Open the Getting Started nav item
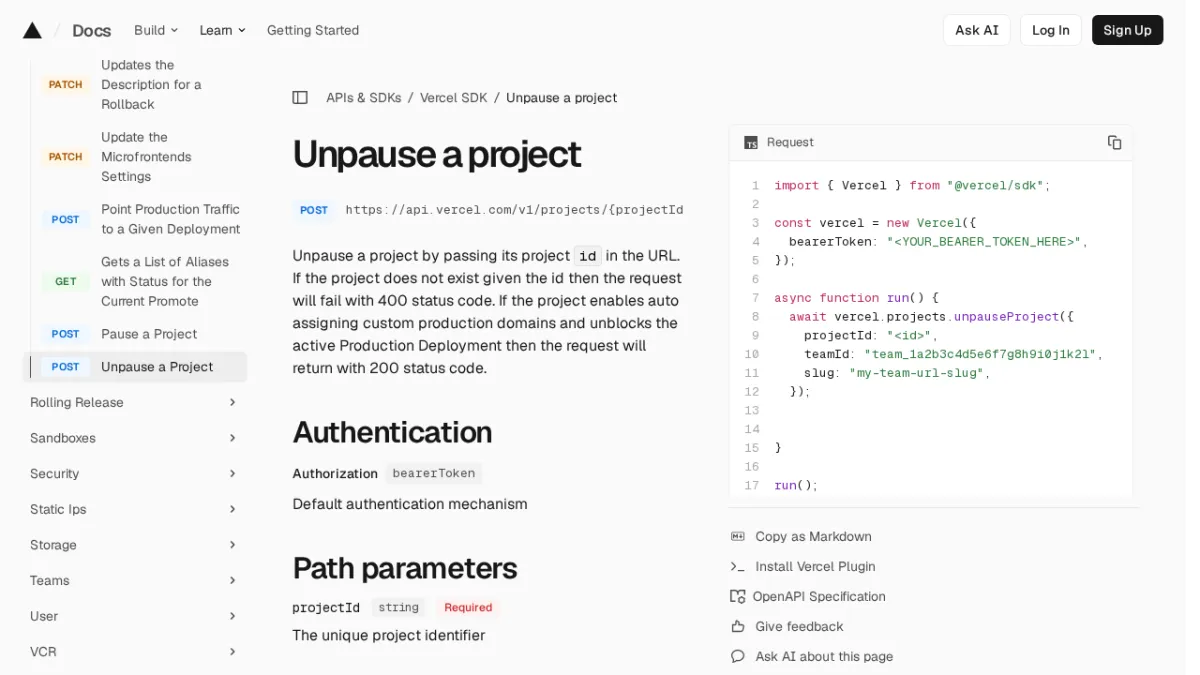Screen dimensions: 1200x675 313,30
